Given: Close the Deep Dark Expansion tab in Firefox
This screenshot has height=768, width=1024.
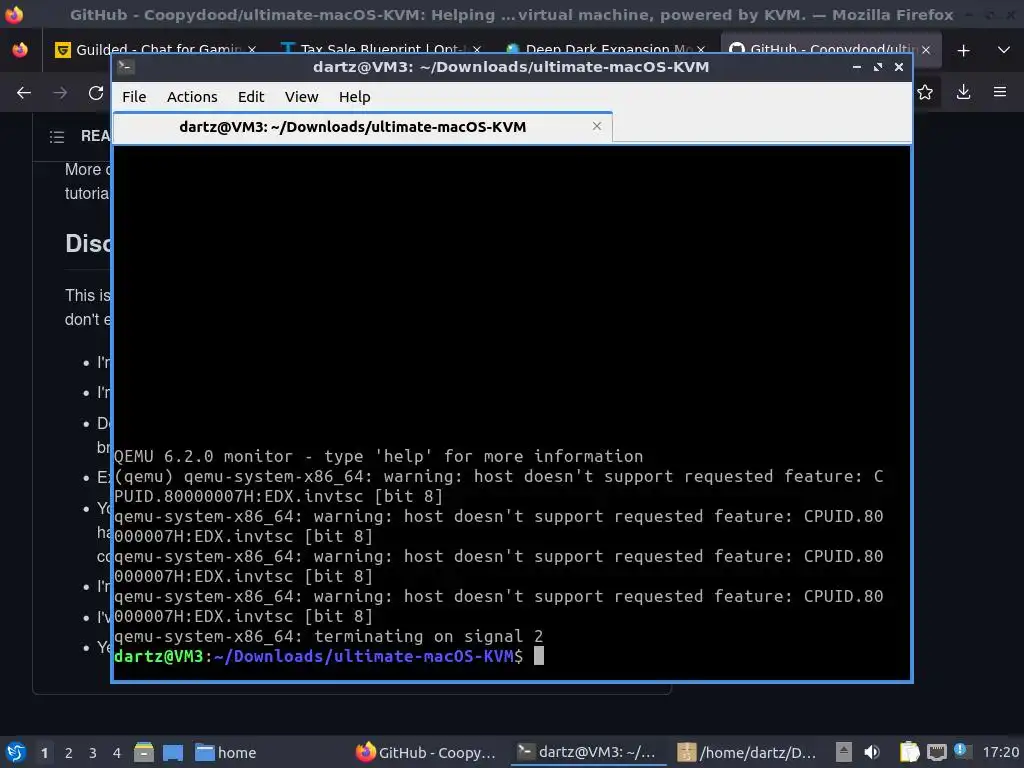Looking at the screenshot, I should click(x=701, y=50).
